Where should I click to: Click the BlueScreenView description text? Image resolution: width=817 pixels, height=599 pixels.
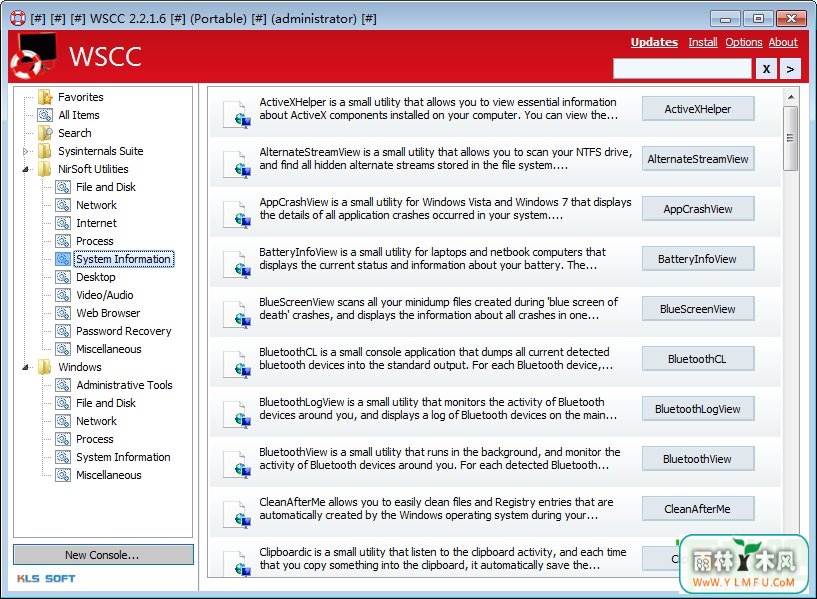tap(438, 308)
